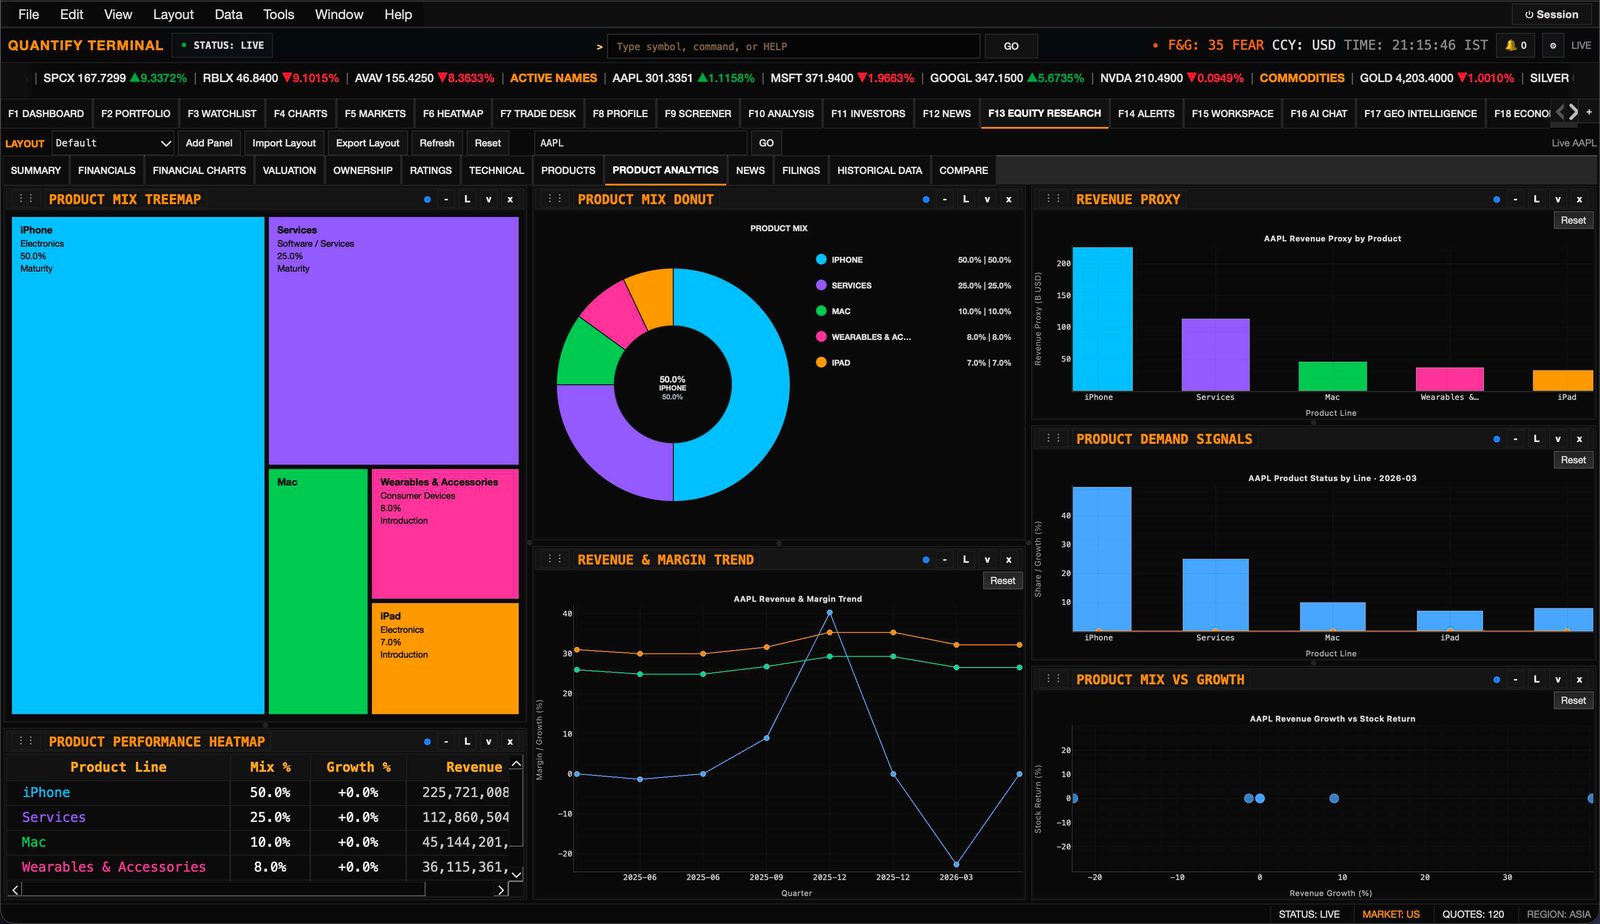The height and width of the screenshot is (924, 1600).
Task: Click the Wearables & Accessories treemap block
Action: pos(445,534)
